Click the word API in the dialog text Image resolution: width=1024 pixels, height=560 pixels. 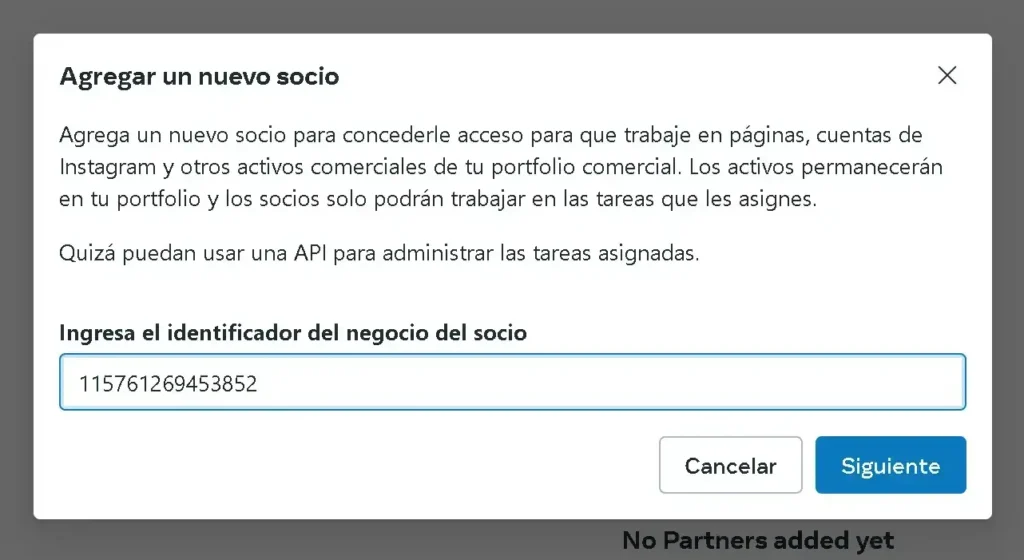310,253
